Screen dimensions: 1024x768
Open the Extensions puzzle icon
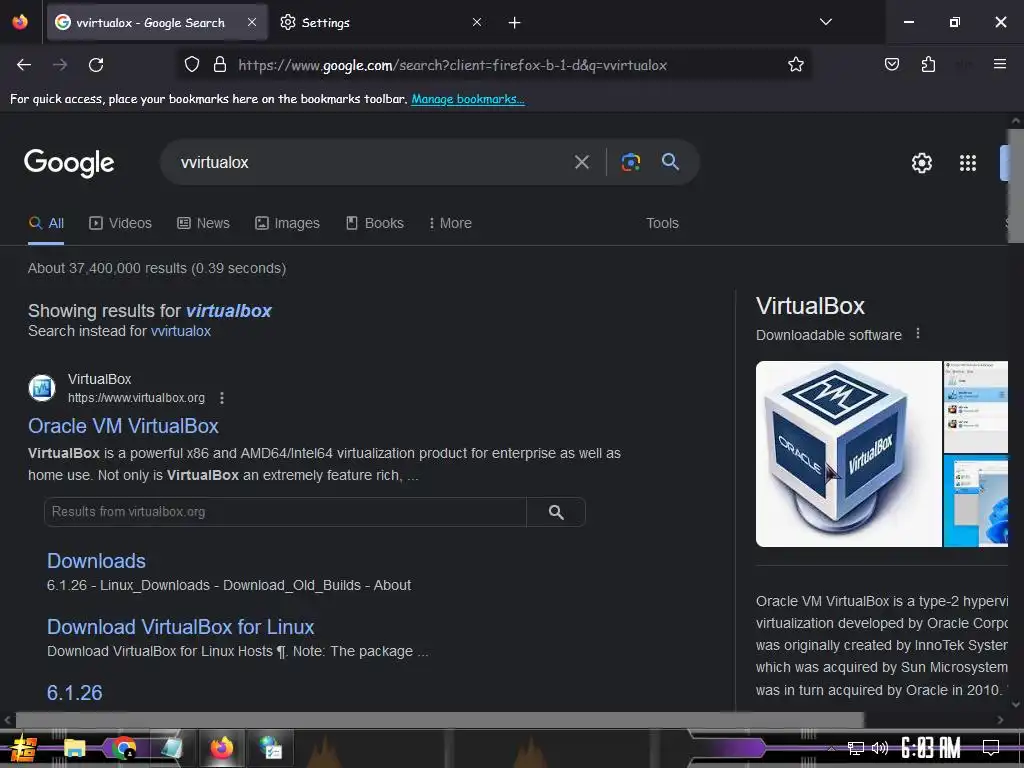click(928, 65)
